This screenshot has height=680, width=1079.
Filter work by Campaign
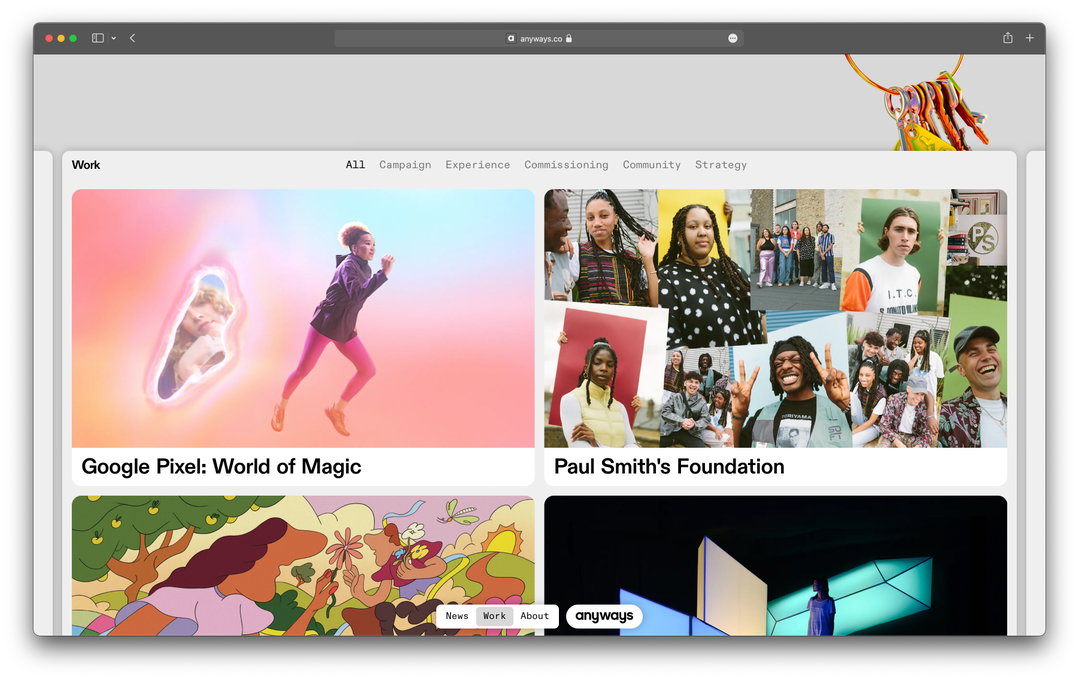[x=405, y=164]
